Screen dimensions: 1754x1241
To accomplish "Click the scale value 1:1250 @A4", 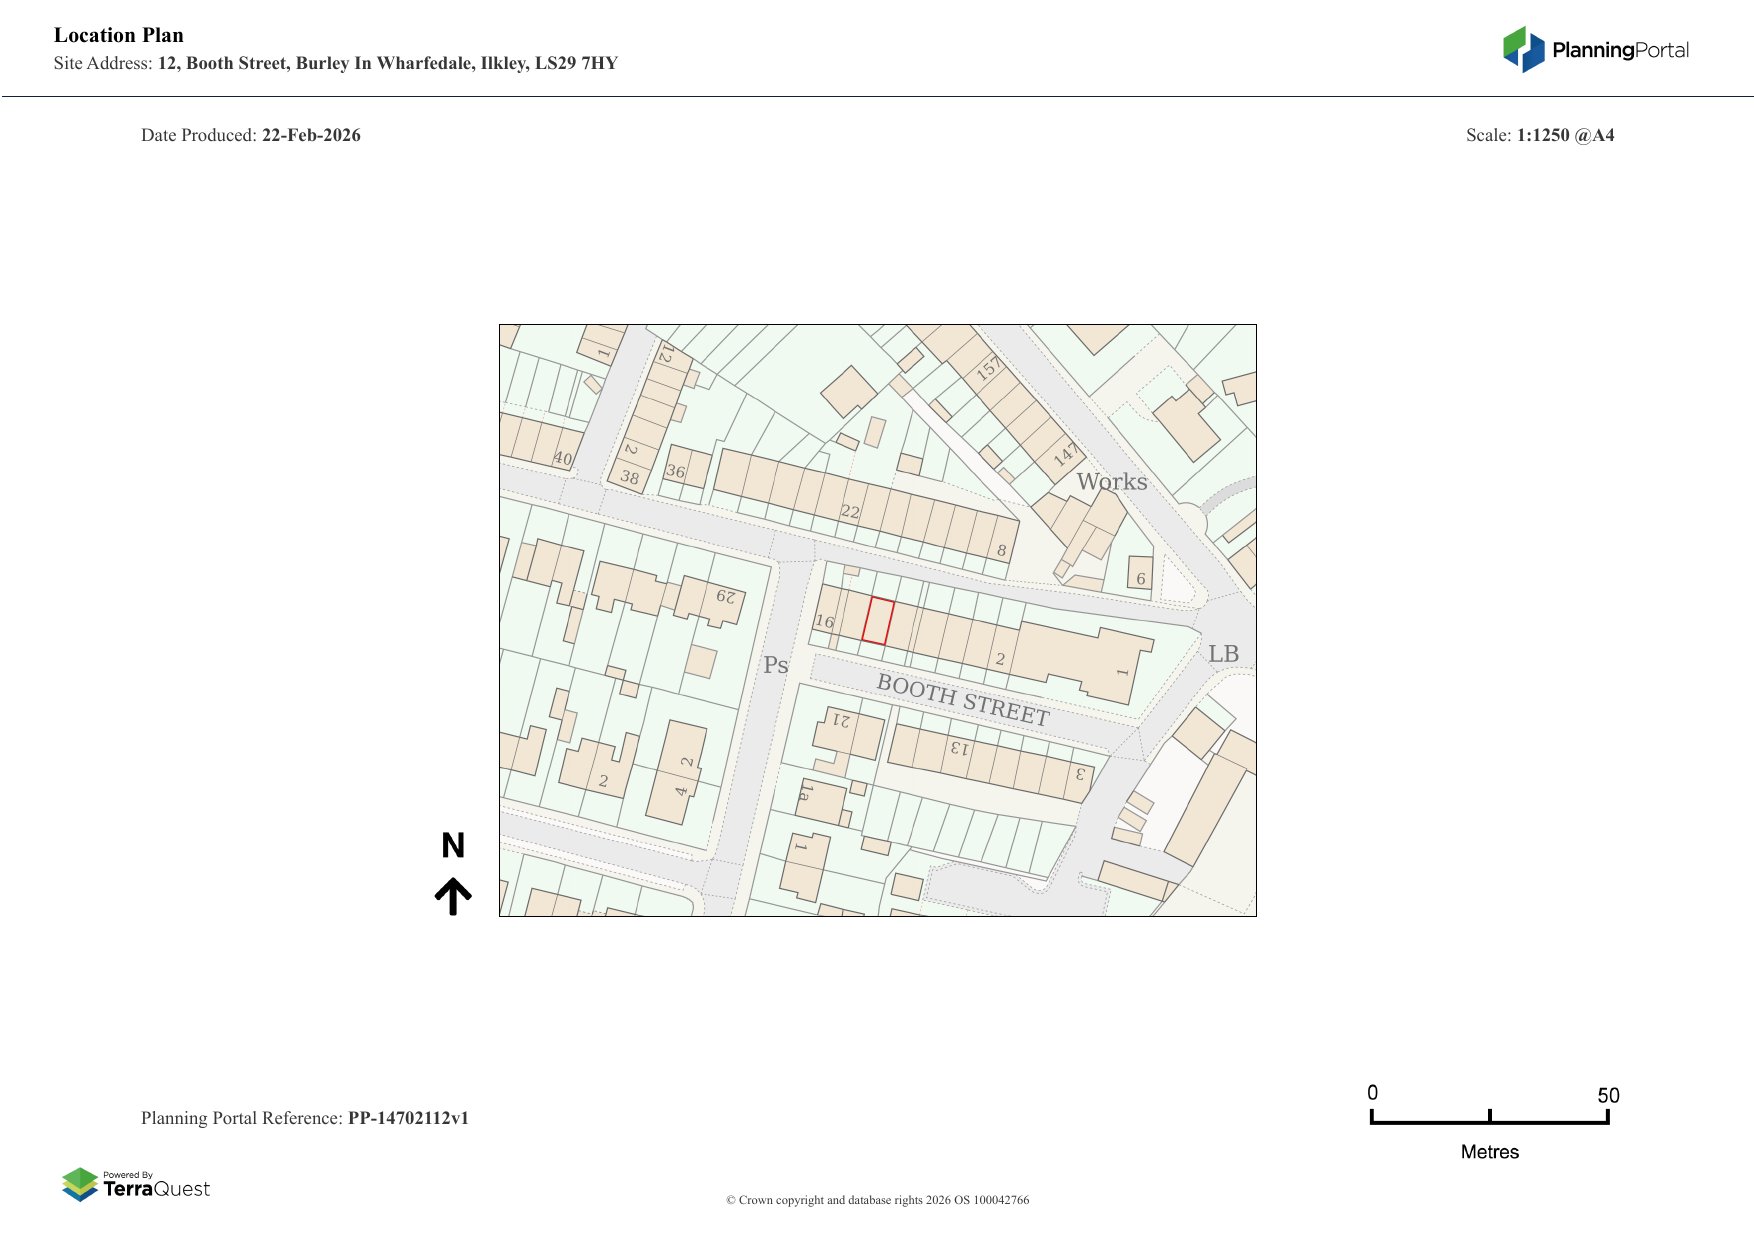I will click(x=1565, y=135).
